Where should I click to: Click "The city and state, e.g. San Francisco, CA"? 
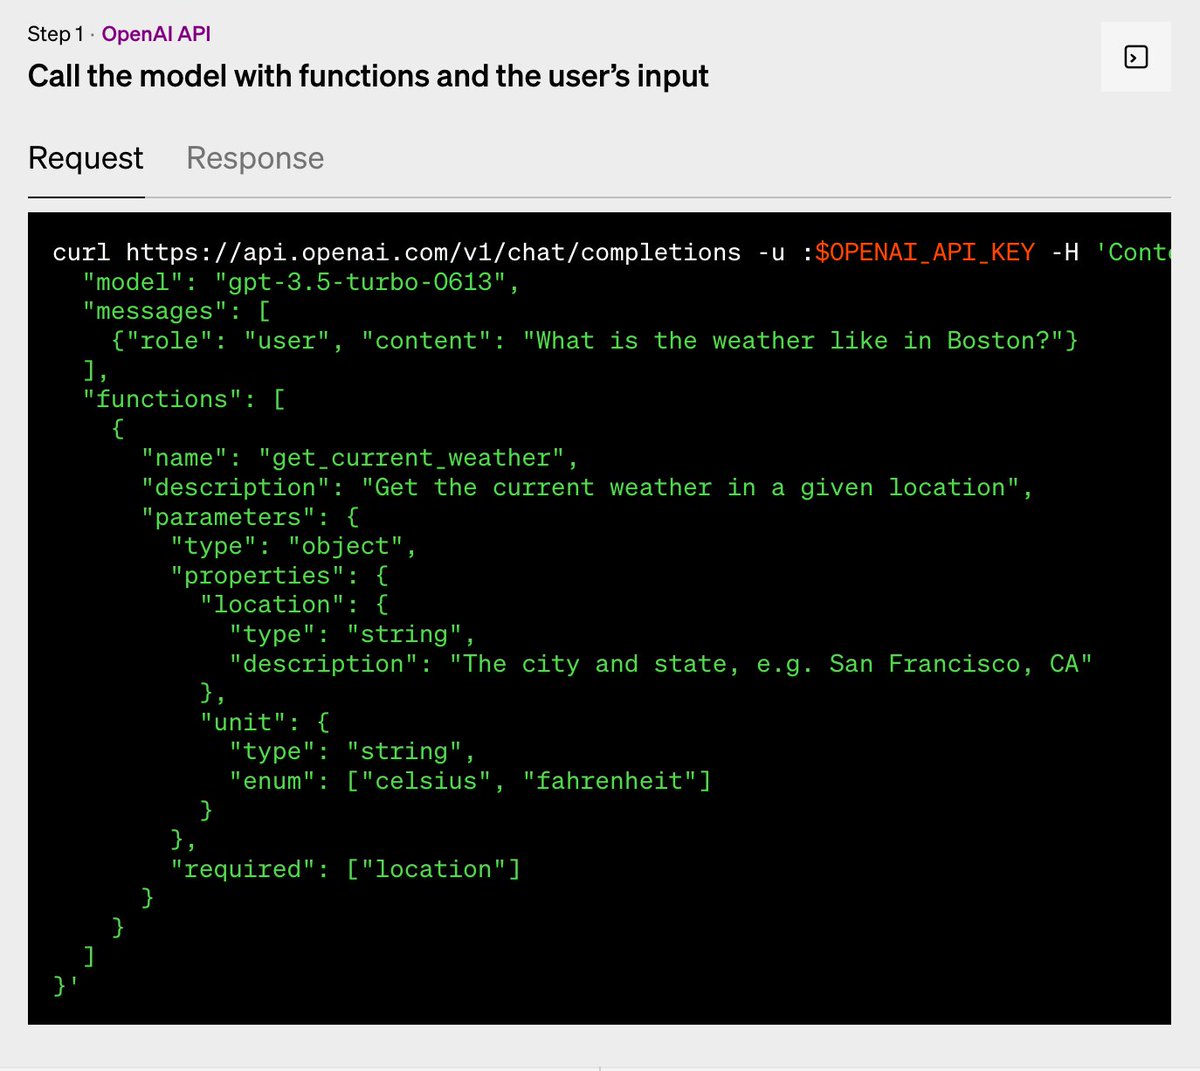(771, 664)
